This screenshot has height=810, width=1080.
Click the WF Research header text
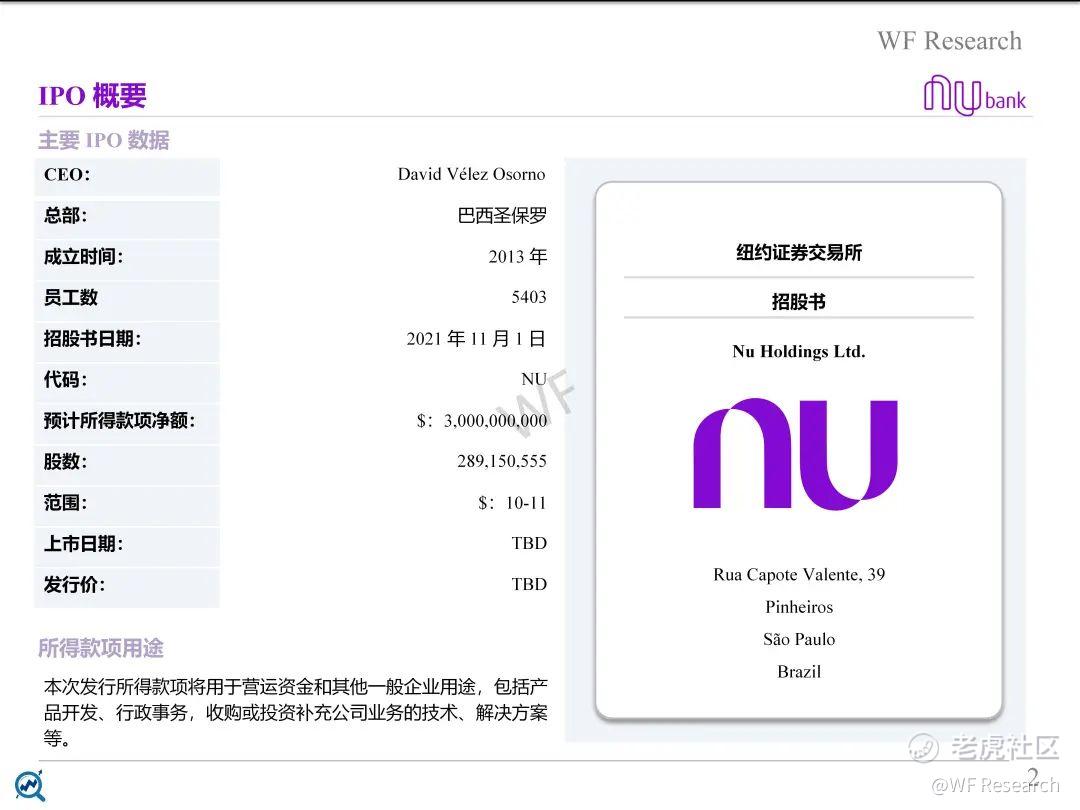[x=949, y=41]
